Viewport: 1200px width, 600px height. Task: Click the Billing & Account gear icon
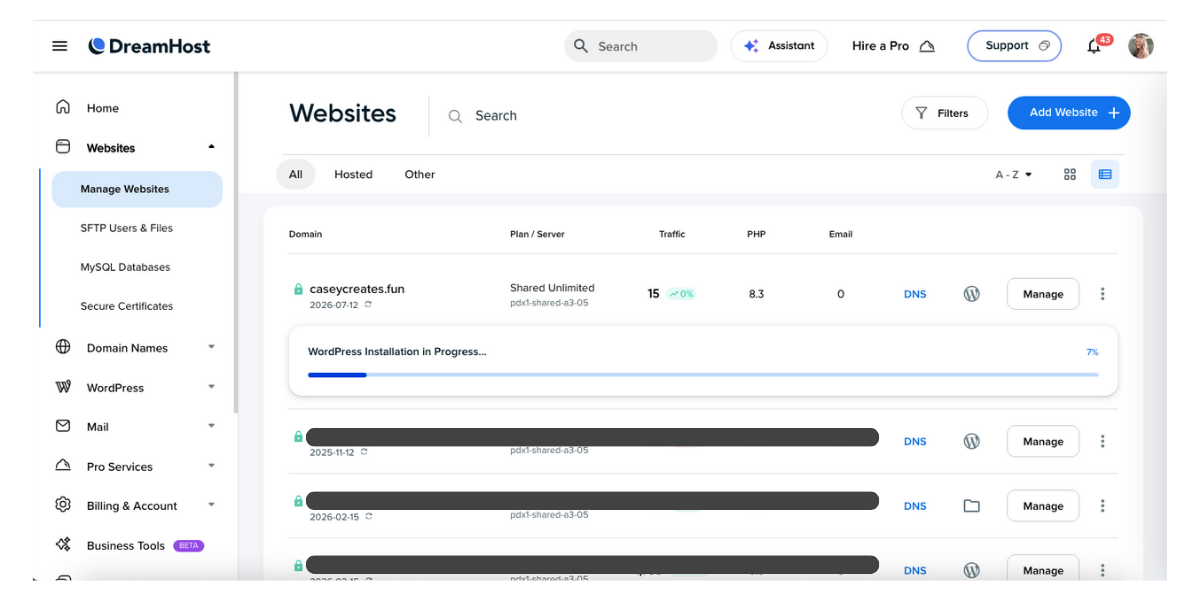63,505
